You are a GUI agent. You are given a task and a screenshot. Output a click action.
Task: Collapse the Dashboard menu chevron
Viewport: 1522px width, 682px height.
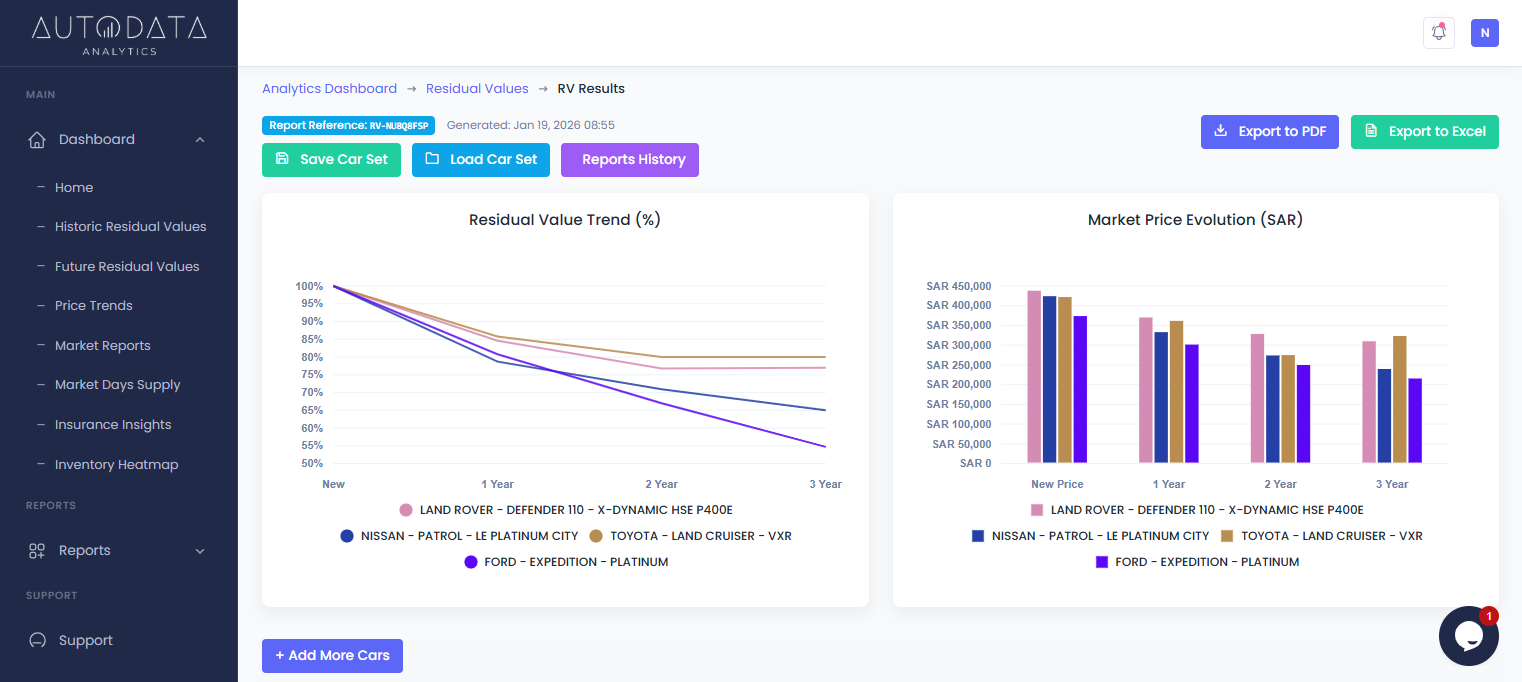click(x=200, y=140)
